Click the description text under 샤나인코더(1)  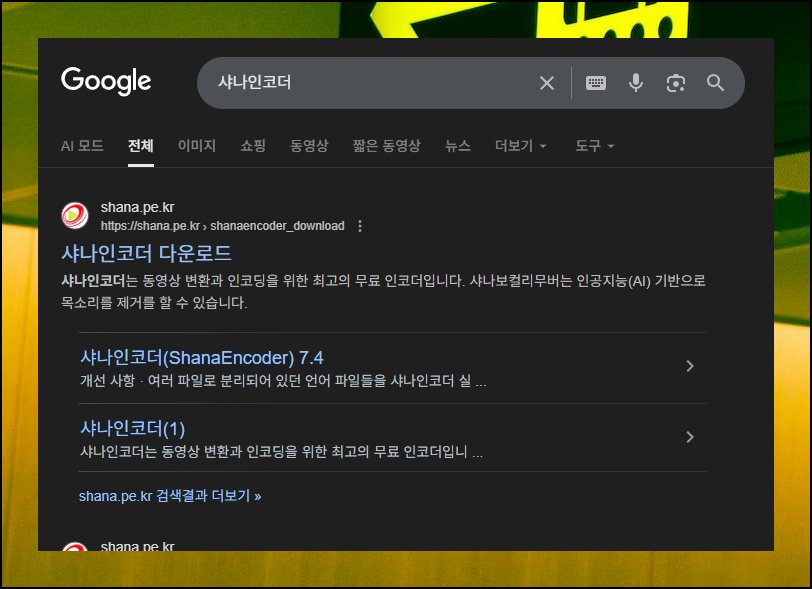click(281, 452)
